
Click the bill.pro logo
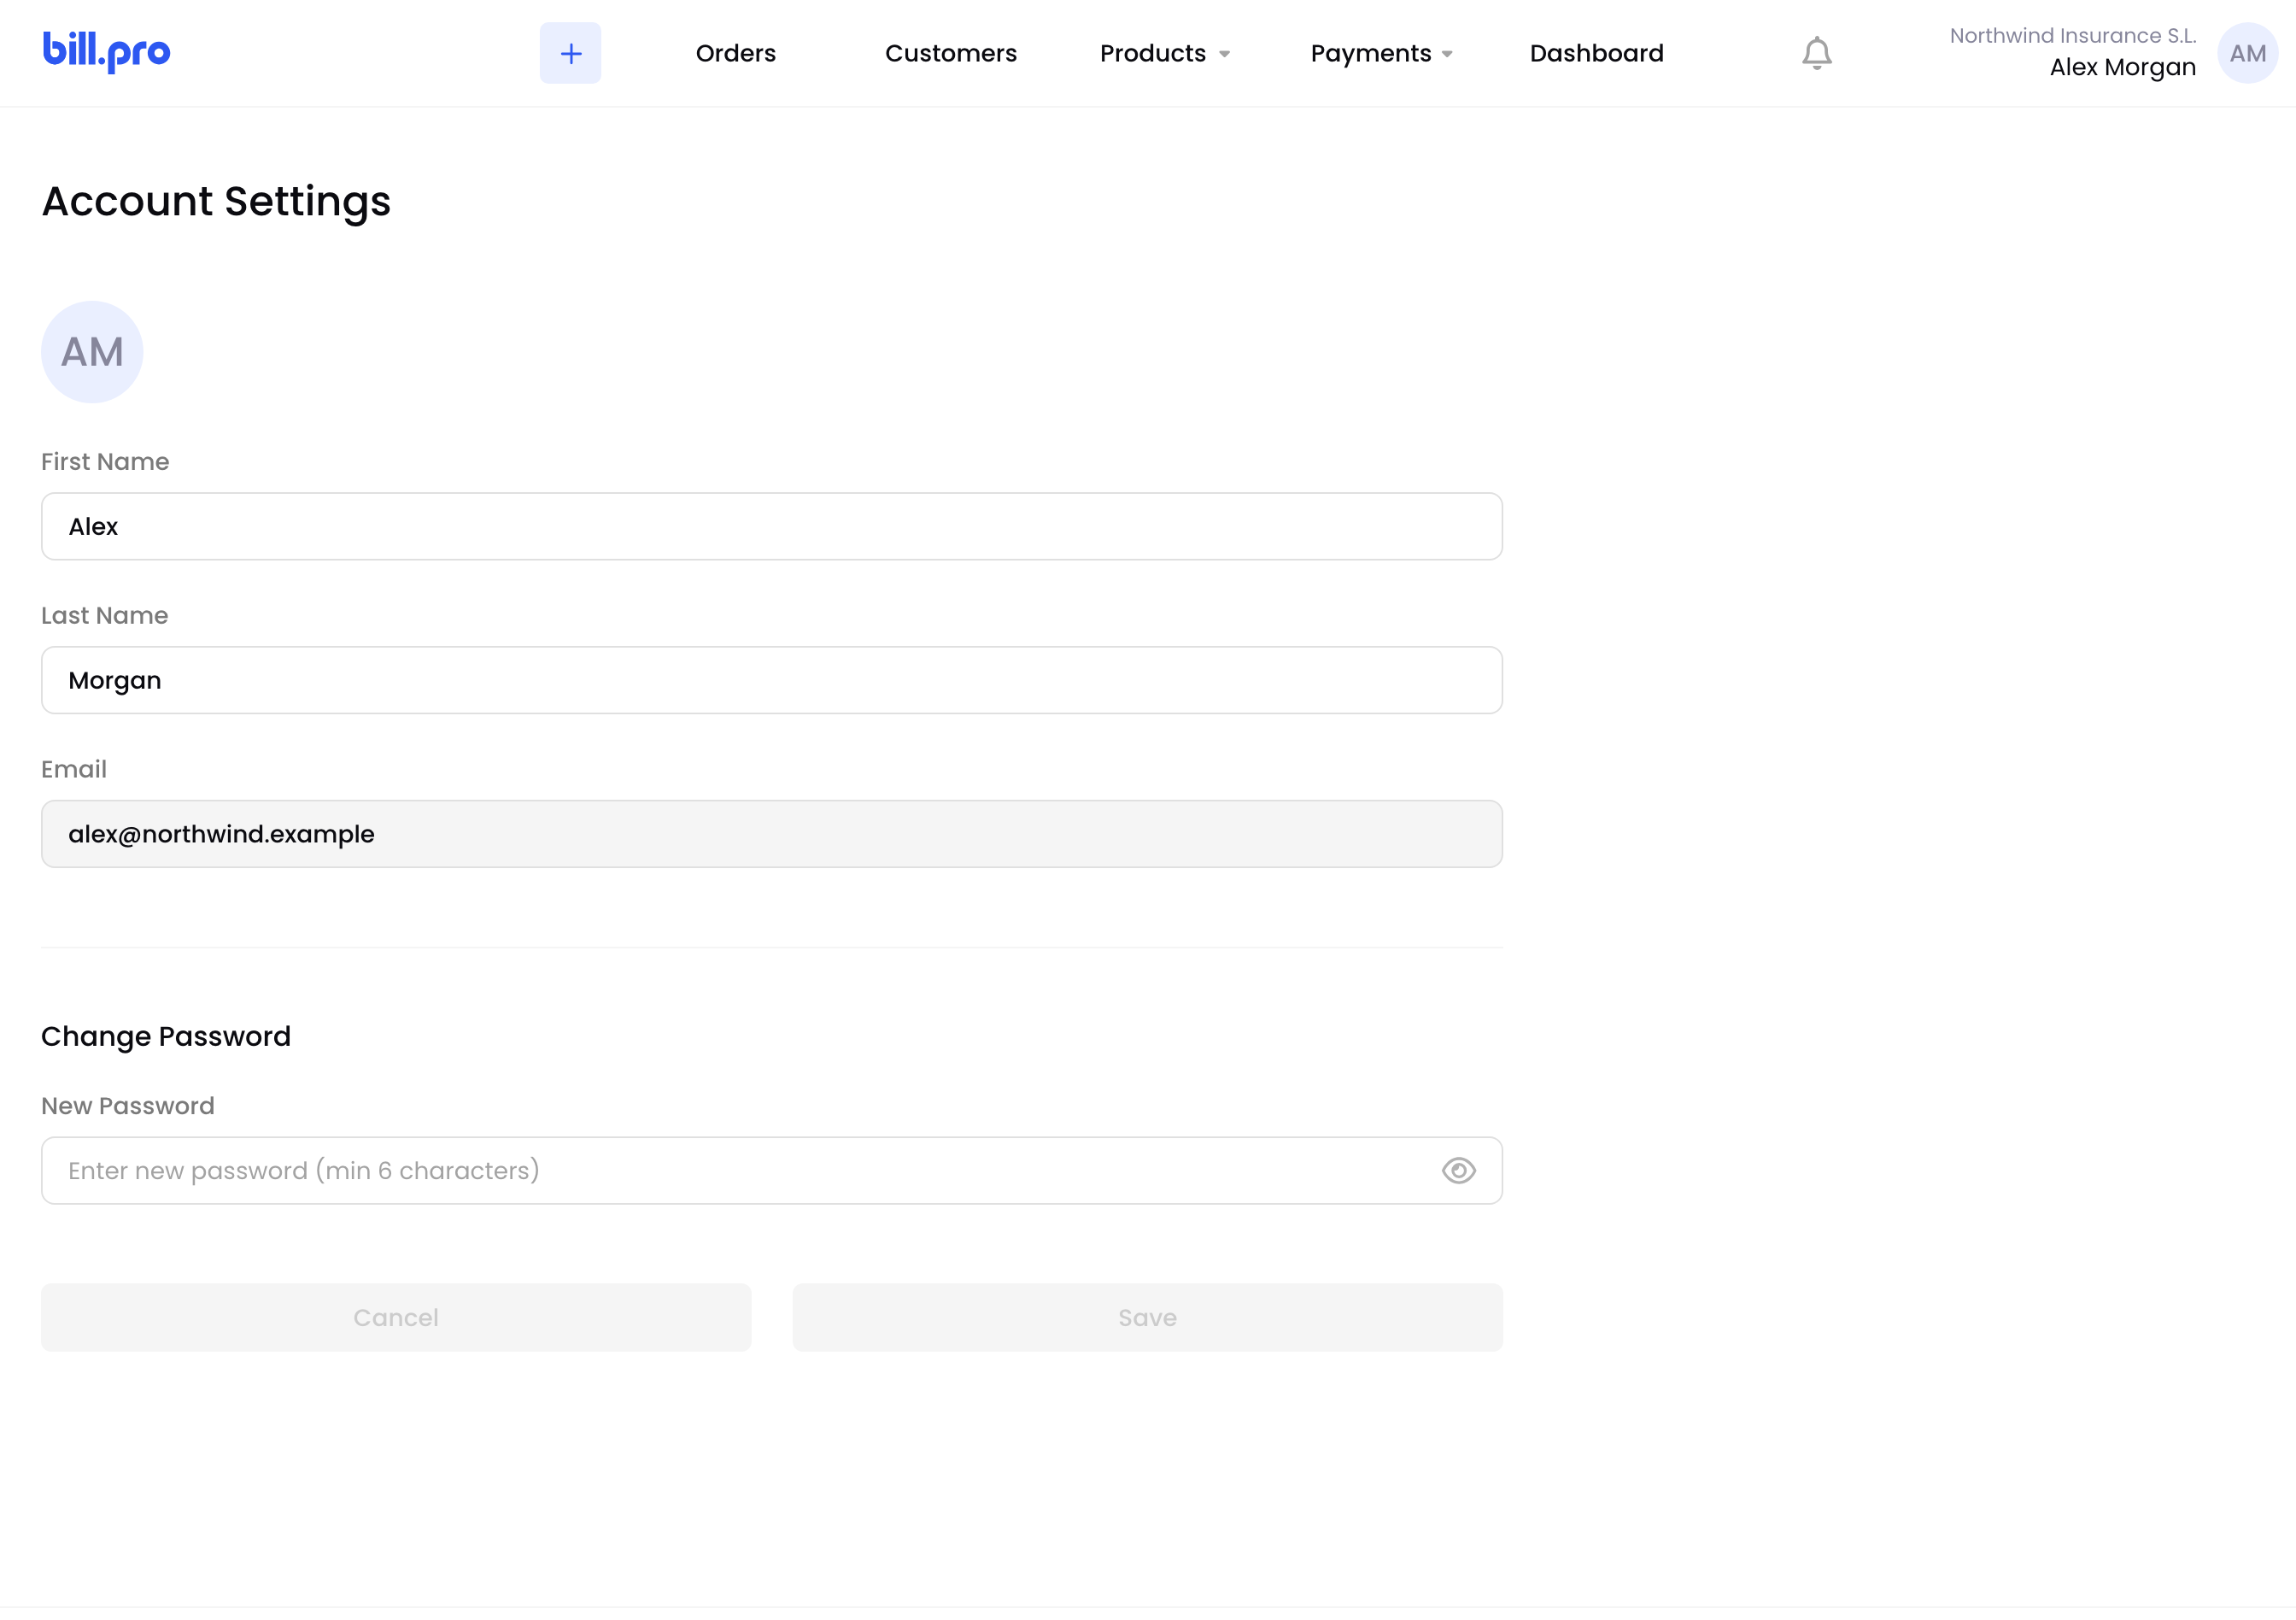click(x=106, y=52)
